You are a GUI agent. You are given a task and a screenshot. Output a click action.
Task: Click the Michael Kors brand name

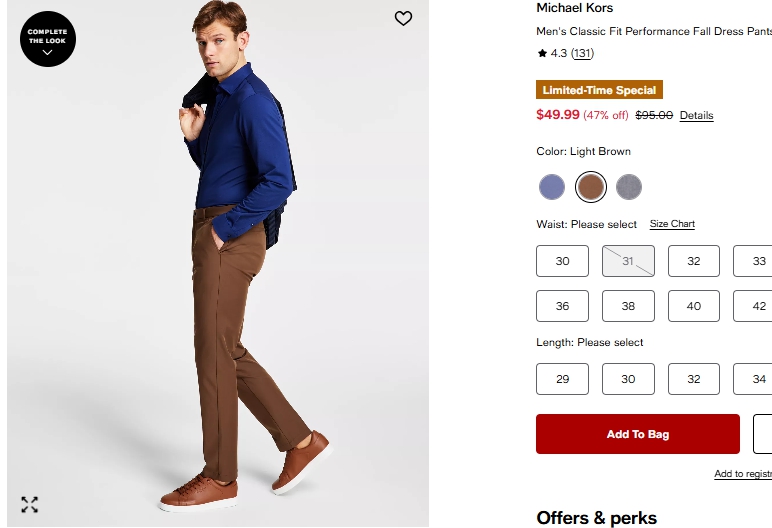[x=574, y=8]
